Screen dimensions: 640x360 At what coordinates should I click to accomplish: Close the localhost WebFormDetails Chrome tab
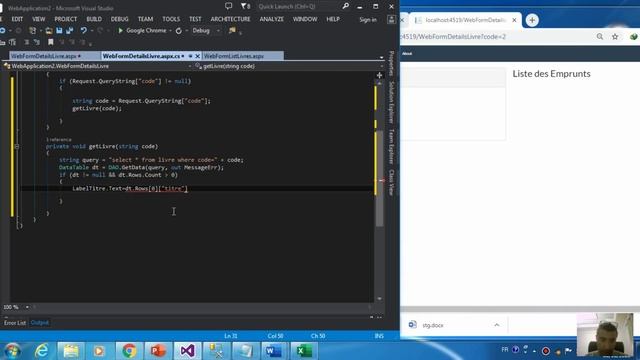[514, 20]
